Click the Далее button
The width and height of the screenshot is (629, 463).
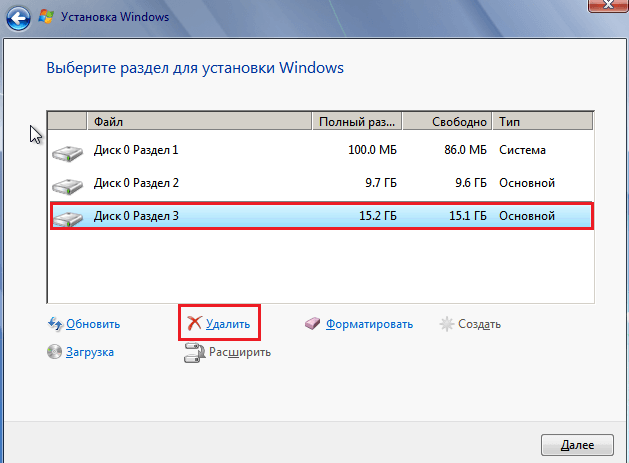click(x=577, y=445)
